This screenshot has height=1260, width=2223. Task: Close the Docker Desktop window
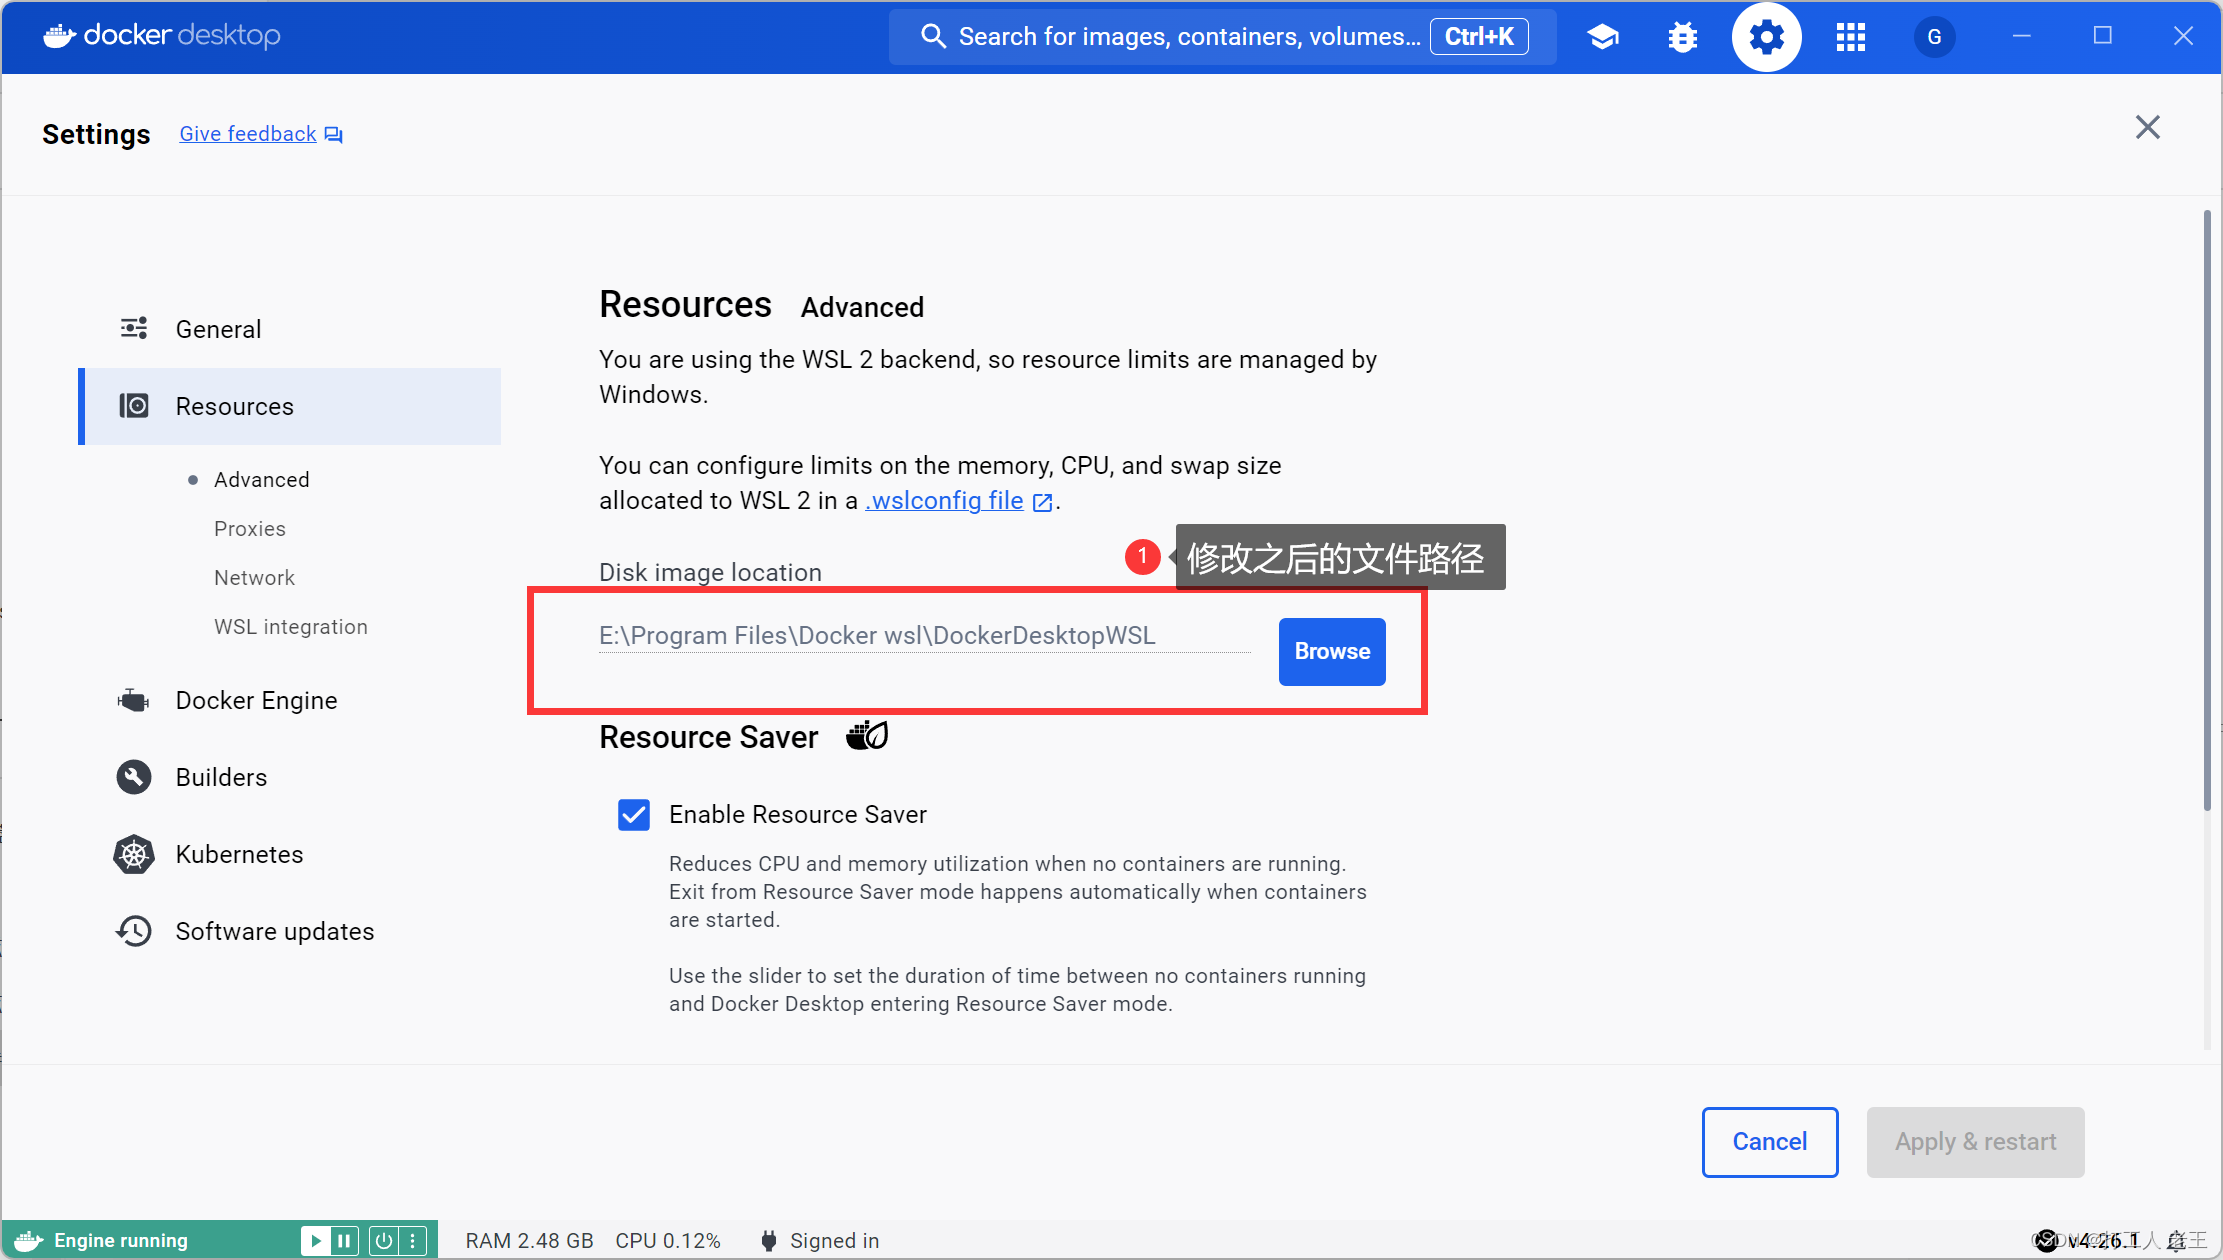point(2183,36)
